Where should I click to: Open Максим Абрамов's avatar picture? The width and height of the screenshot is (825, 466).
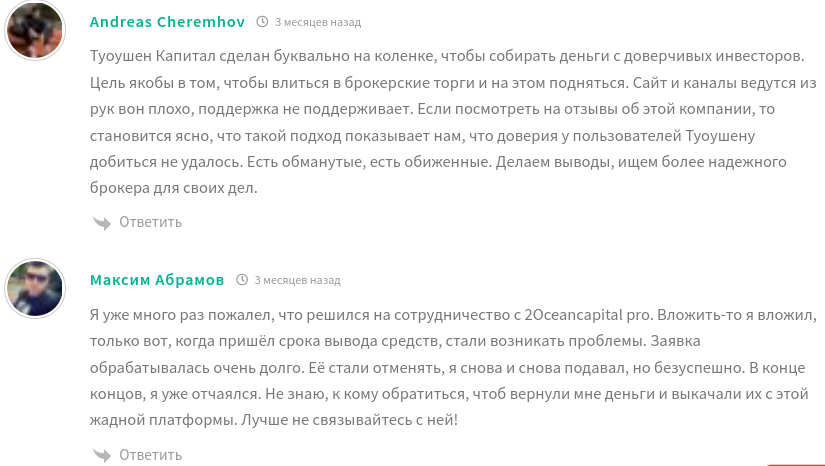click(36, 288)
